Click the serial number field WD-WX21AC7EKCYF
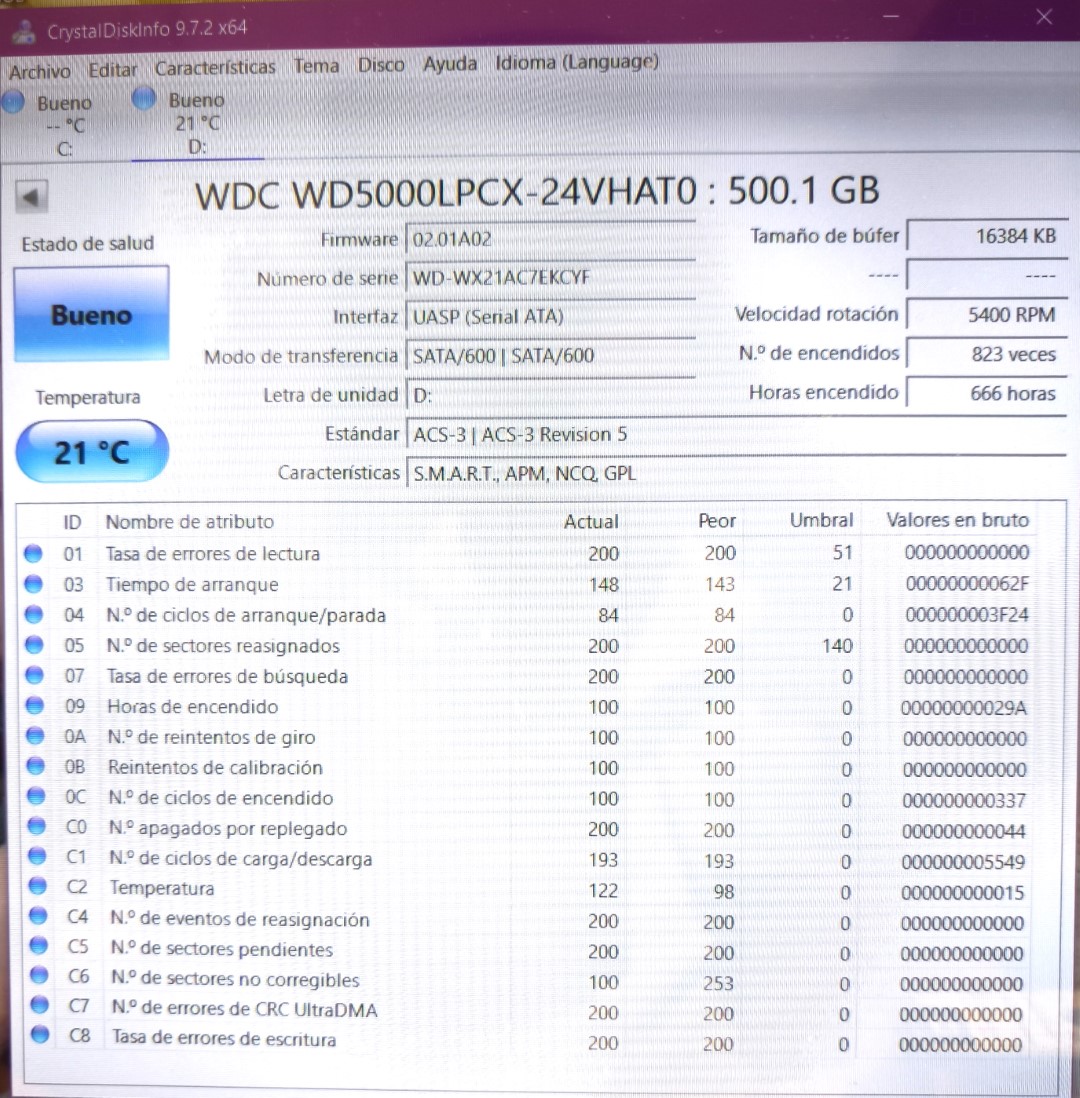This screenshot has height=1098, width=1080. click(551, 278)
